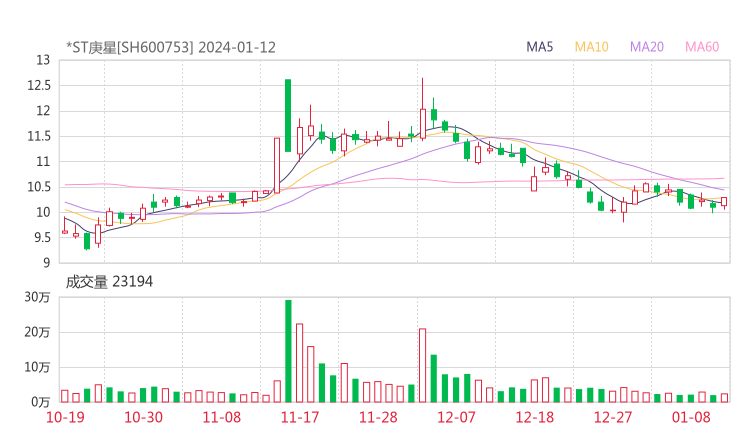Click the tall red volume bar before 12-07
Screen dimensions: 740x440
(422, 365)
